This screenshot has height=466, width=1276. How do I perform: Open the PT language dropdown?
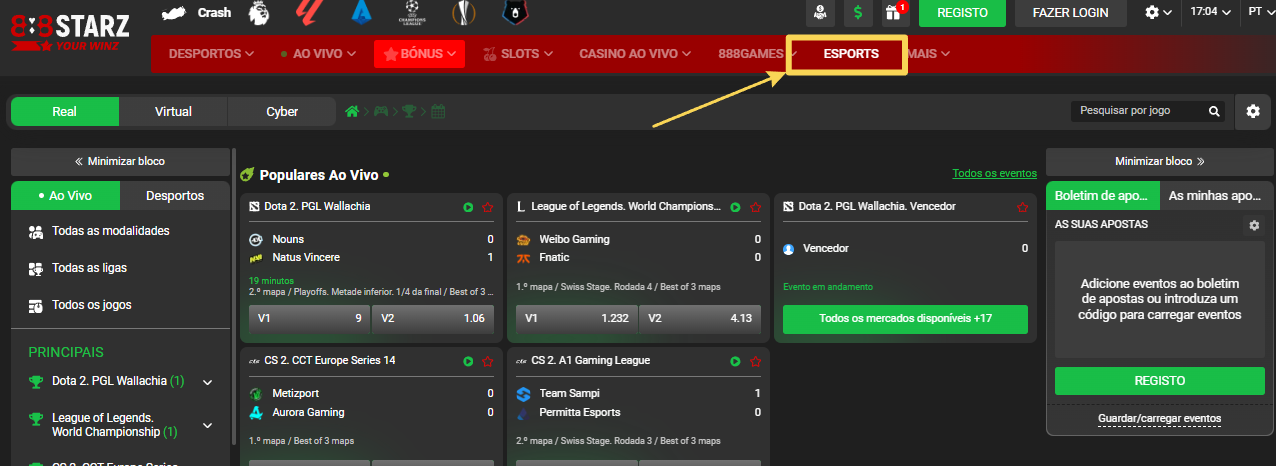[x=1258, y=12]
